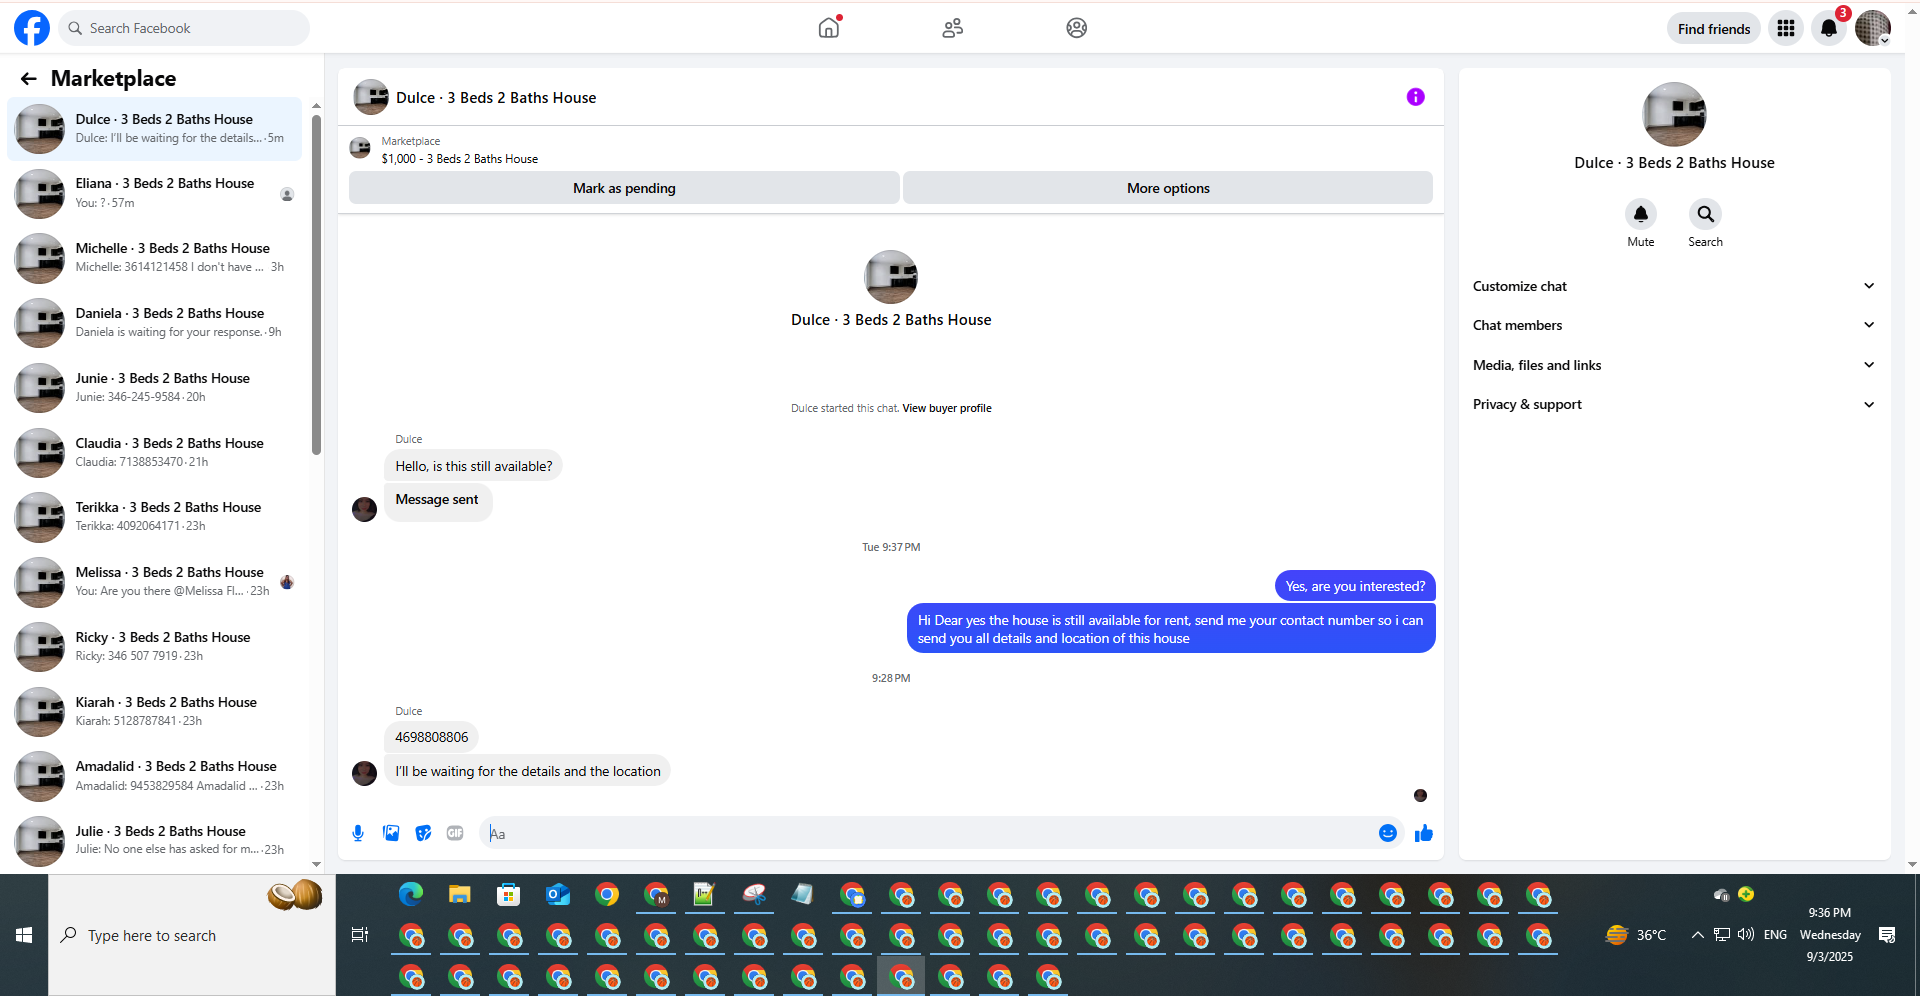Open the account profile picture menu
Screen dimensions: 1920x996
pyautogui.click(x=1873, y=28)
